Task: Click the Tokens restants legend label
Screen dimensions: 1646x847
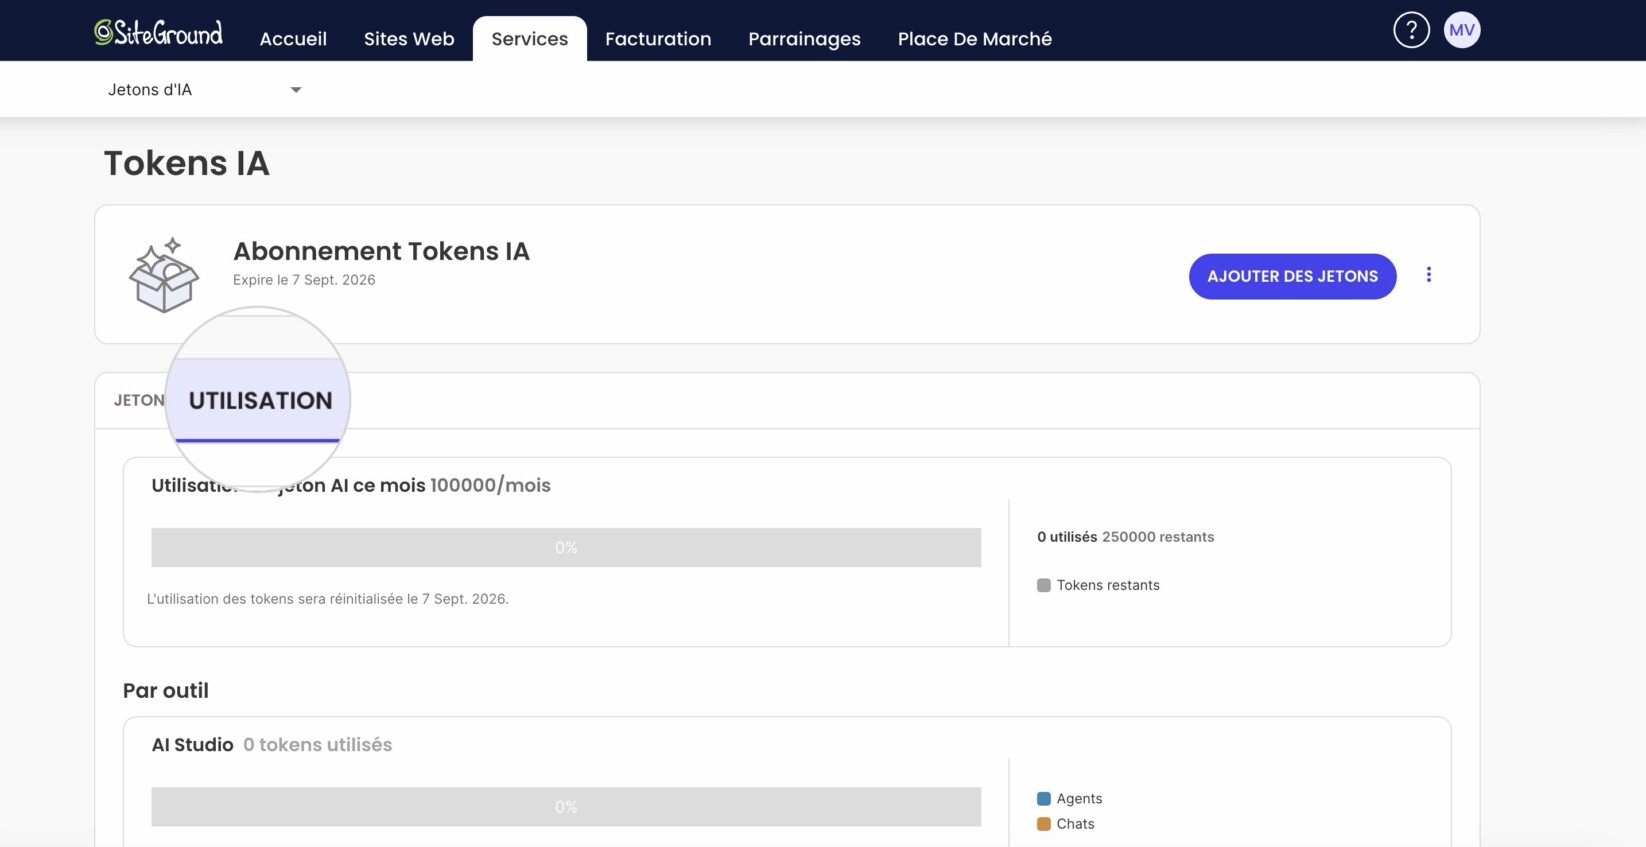Action: tap(1108, 586)
